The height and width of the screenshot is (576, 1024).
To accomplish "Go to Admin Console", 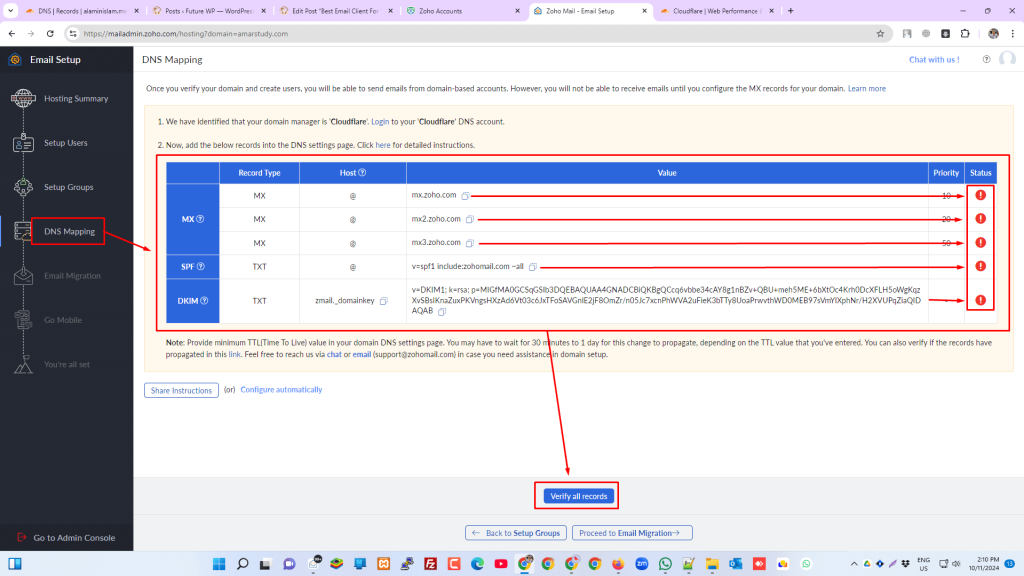I will [67, 537].
